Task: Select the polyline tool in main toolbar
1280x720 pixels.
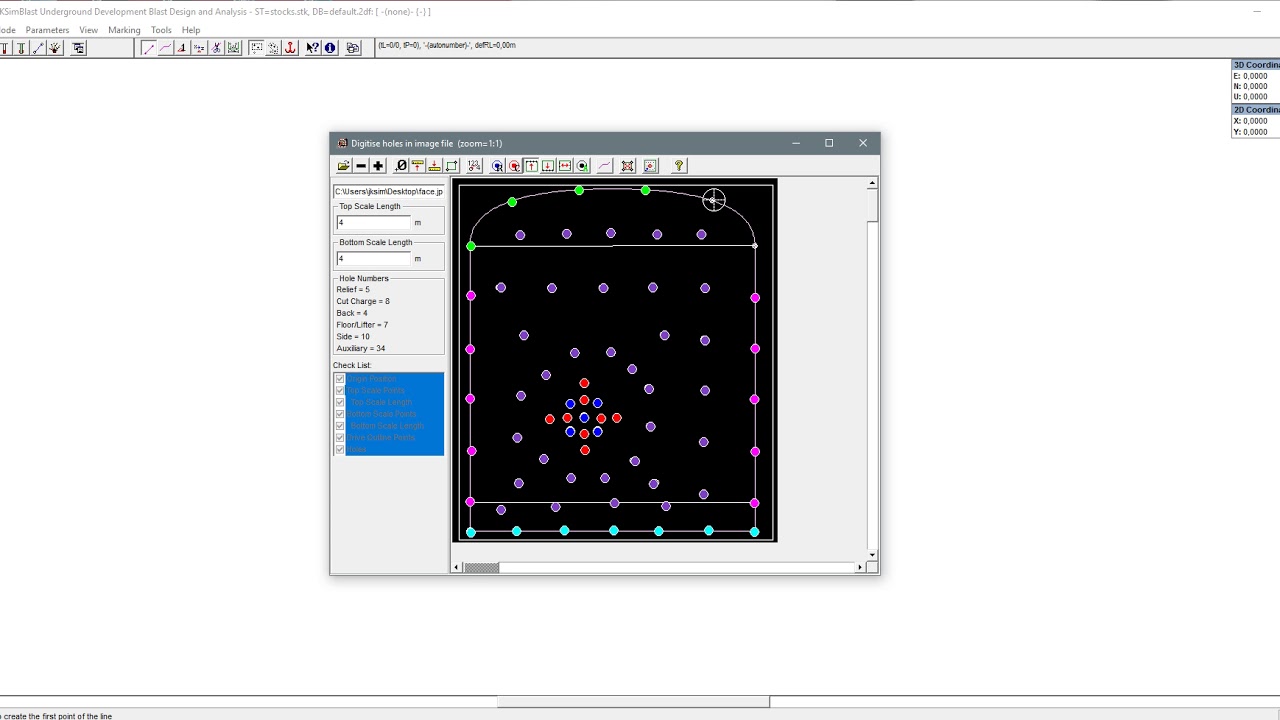Action: 166,48
